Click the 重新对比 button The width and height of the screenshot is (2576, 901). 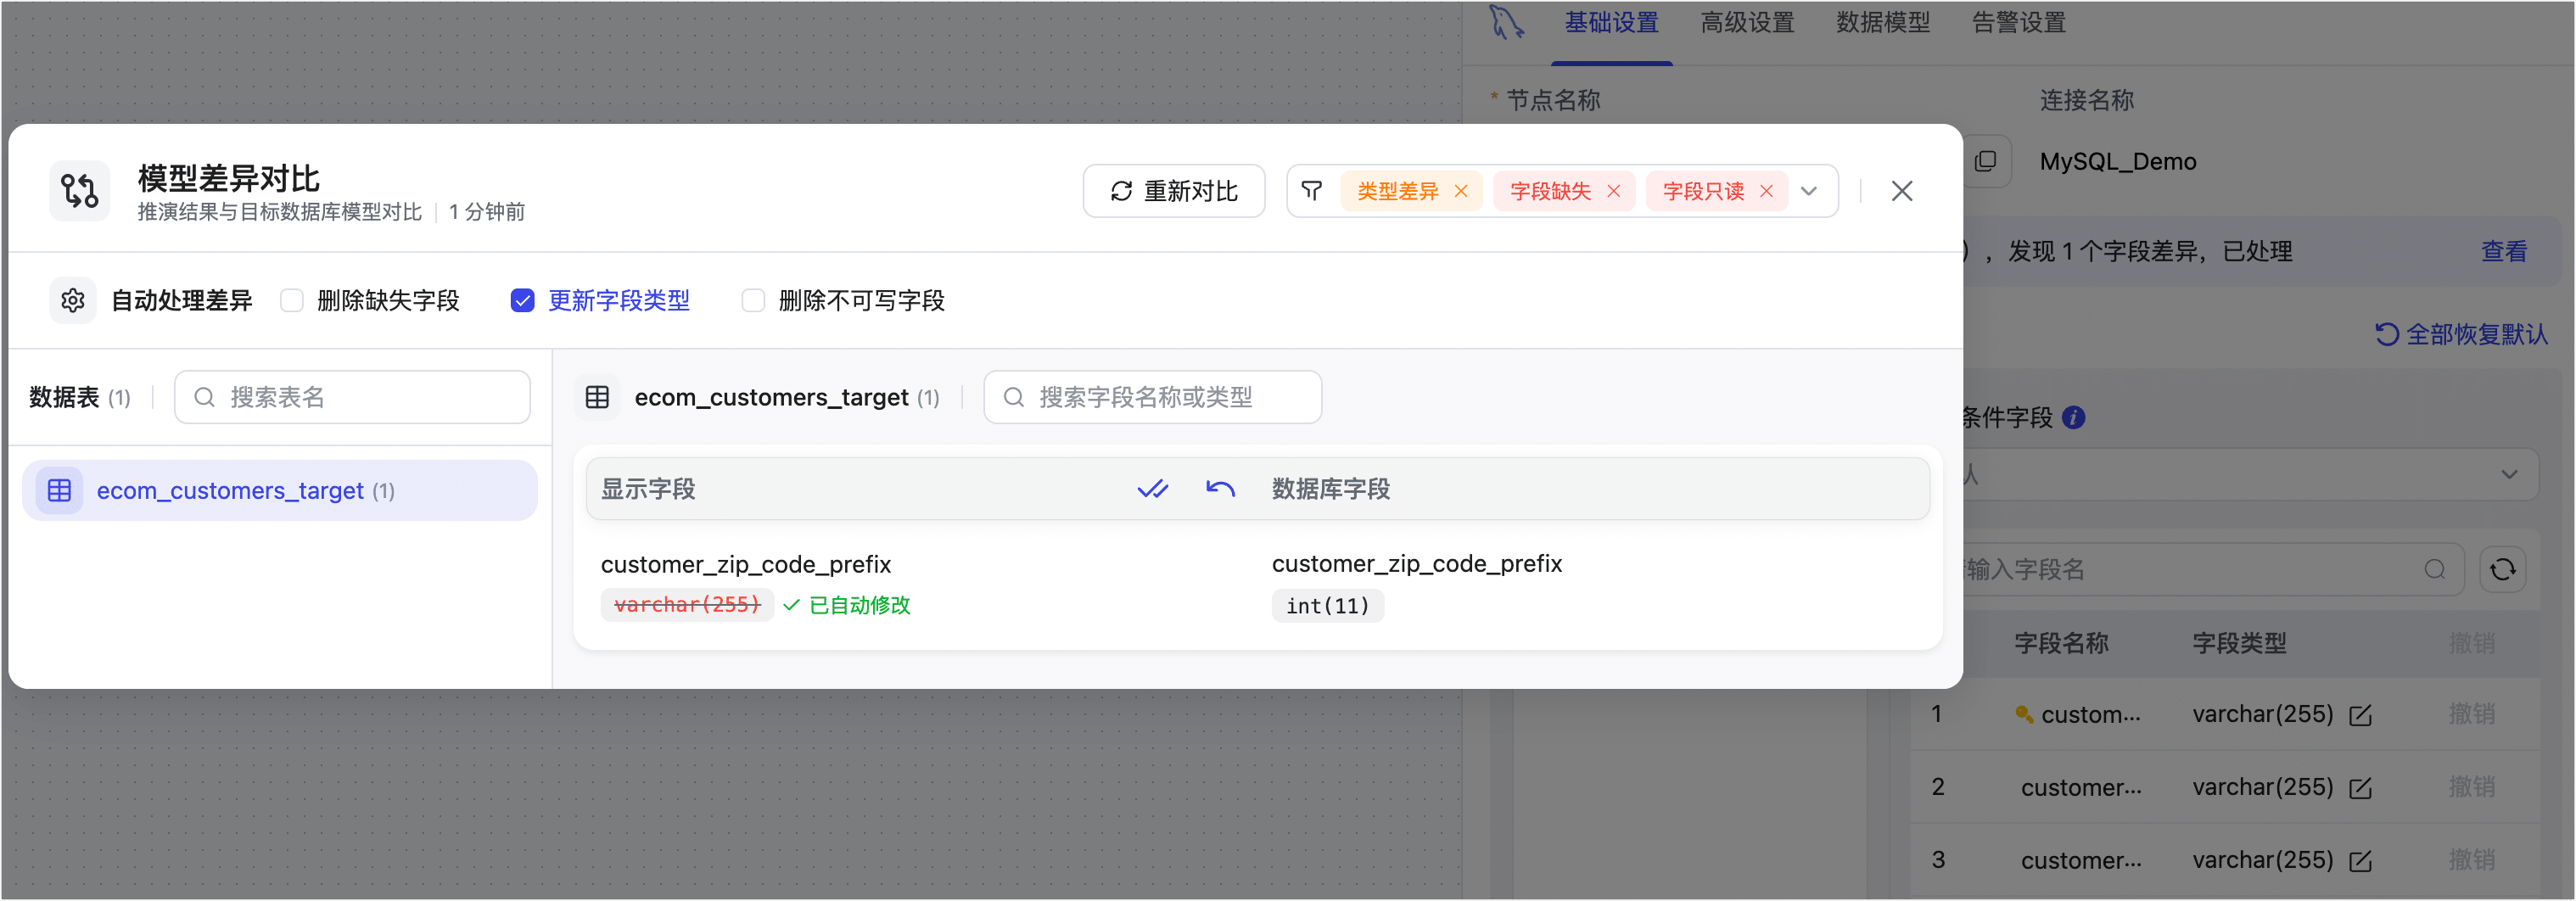click(1174, 190)
